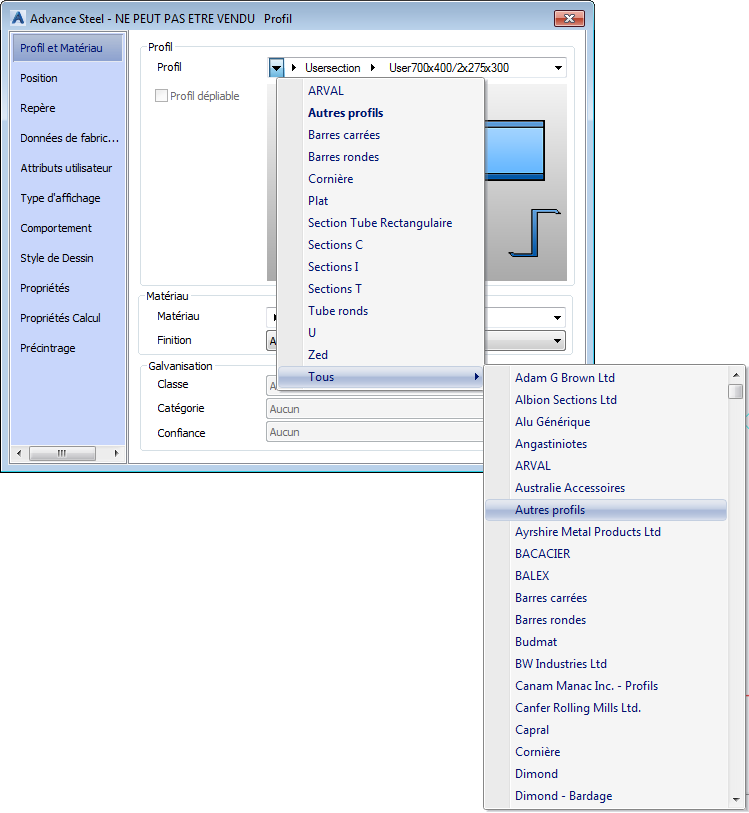This screenshot has width=749, height=813.
Task: Select the Données de fabric... tab
Action: pyautogui.click(x=68, y=138)
